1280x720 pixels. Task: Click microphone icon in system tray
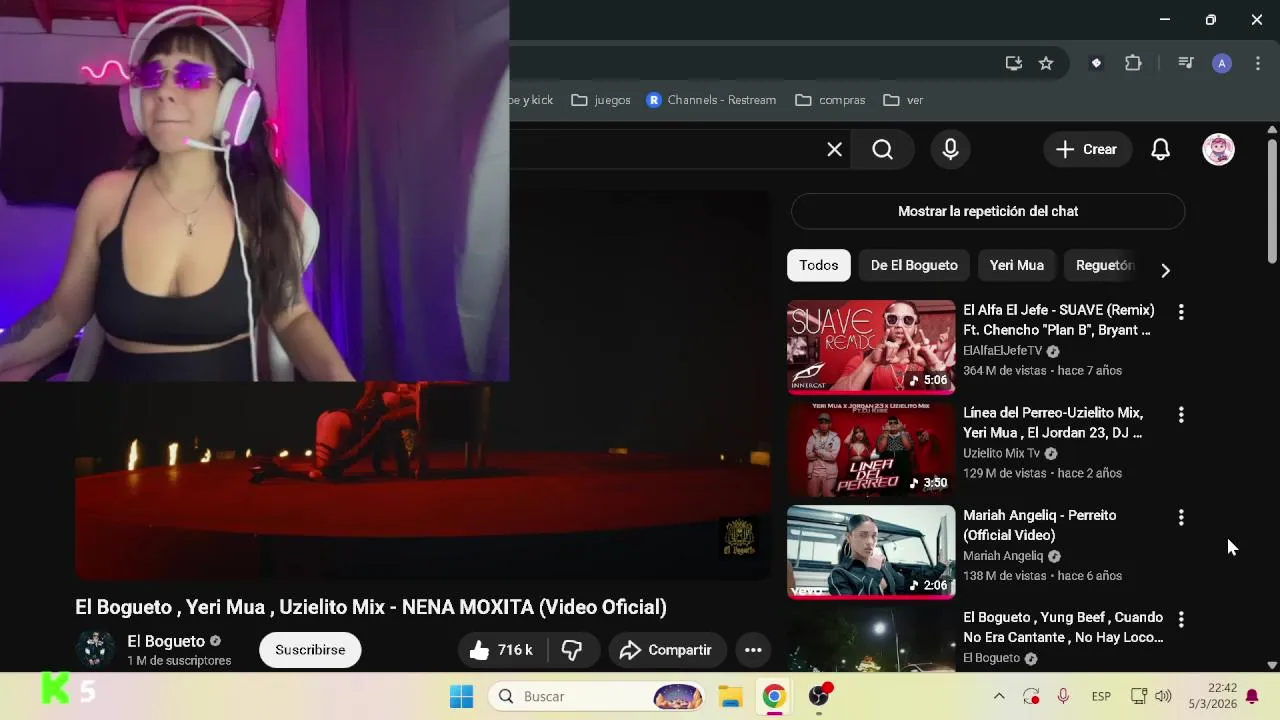1063,696
